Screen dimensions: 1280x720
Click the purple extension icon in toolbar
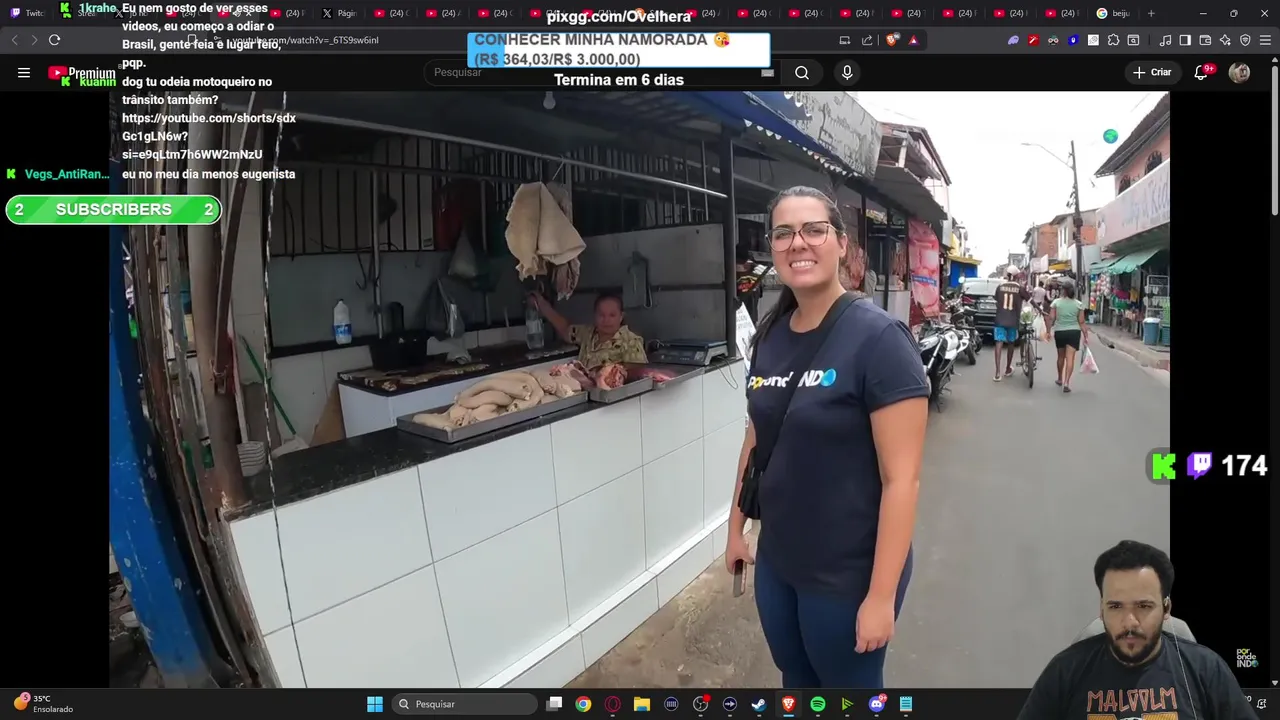pos(1013,40)
